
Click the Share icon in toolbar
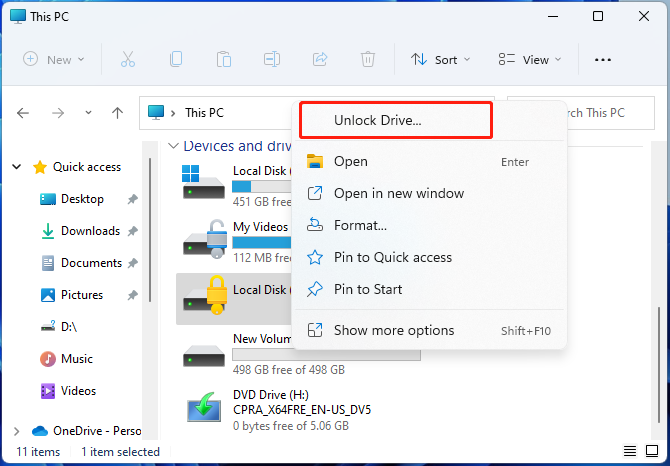320,59
